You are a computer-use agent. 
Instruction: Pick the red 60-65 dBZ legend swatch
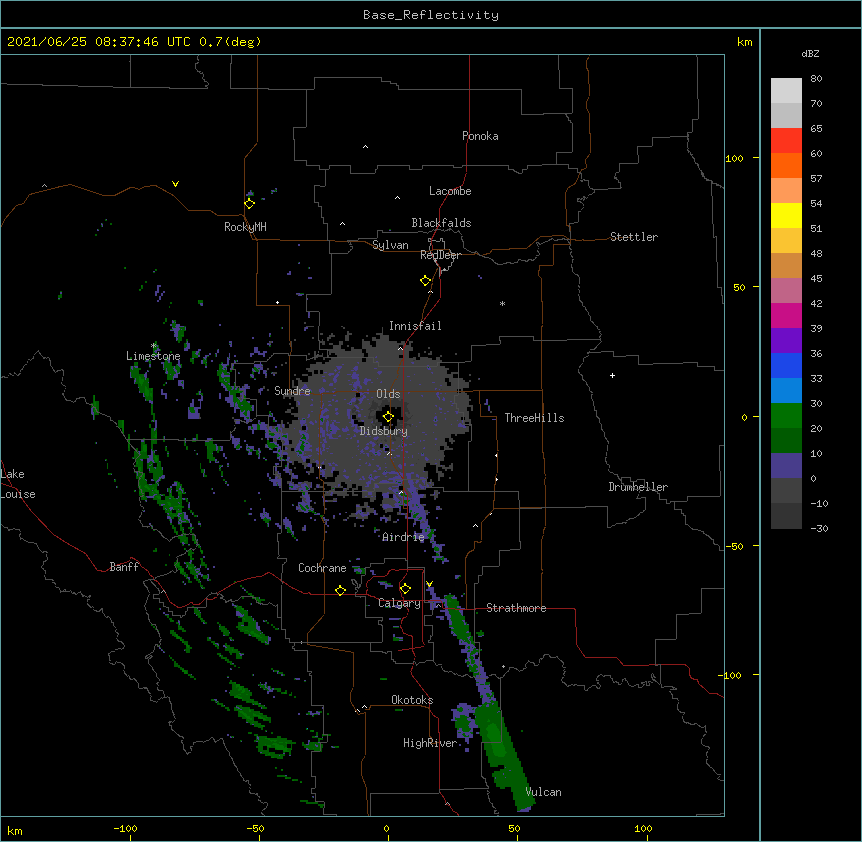tap(786, 141)
